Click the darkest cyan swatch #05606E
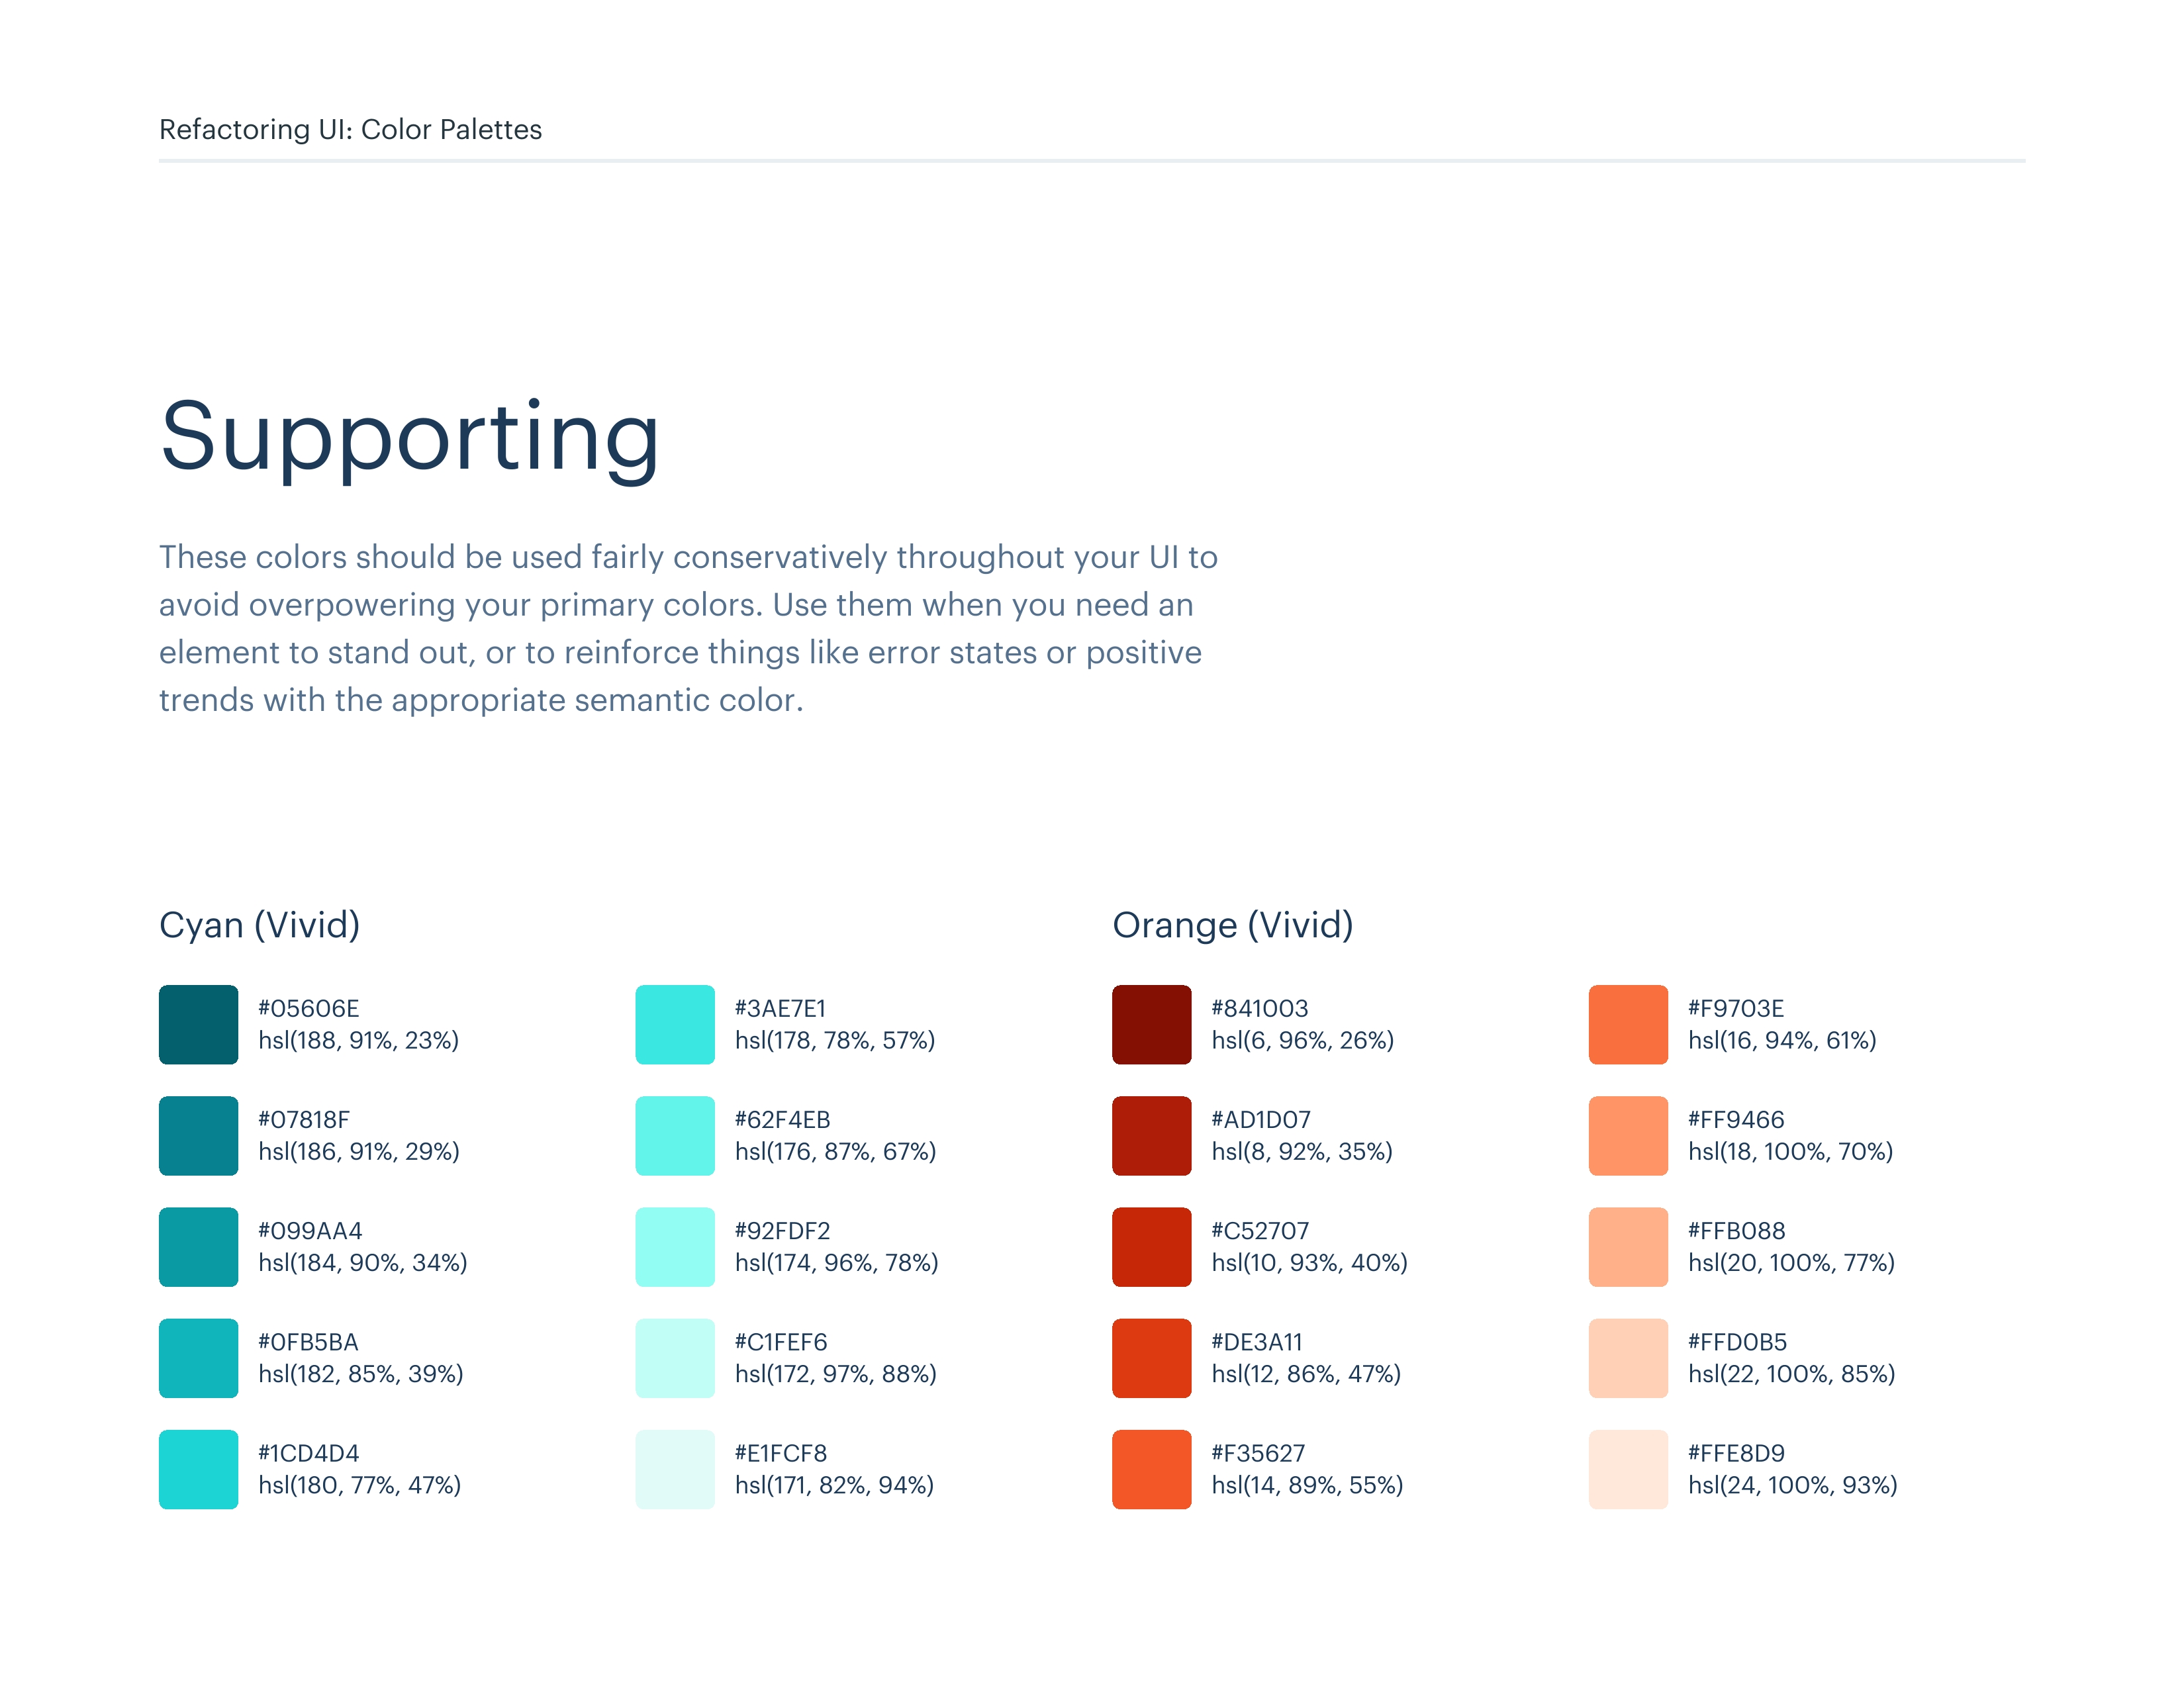Image resolution: width=2184 pixels, height=1688 pixels. [198, 1024]
